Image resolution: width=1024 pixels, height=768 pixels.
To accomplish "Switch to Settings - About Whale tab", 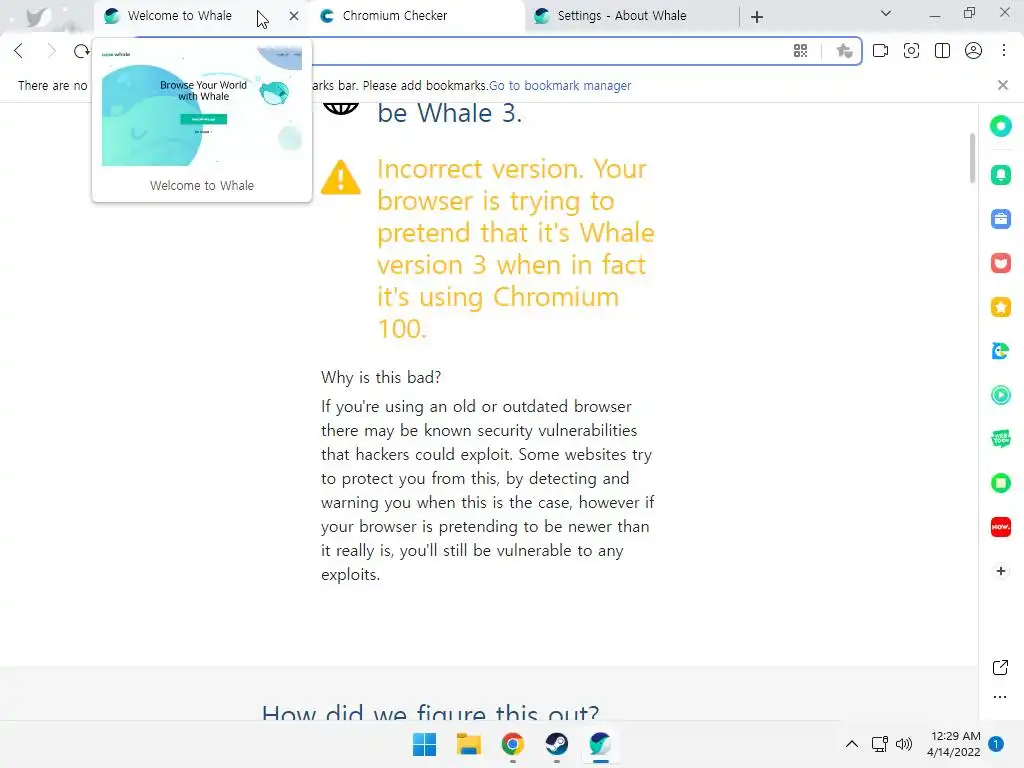I will (631, 16).
